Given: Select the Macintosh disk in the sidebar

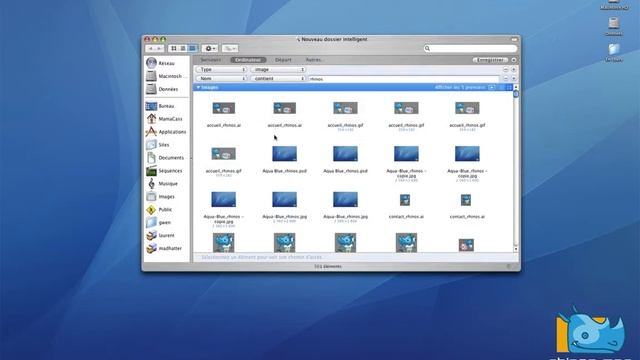Looking at the screenshot, I should pyautogui.click(x=167, y=76).
